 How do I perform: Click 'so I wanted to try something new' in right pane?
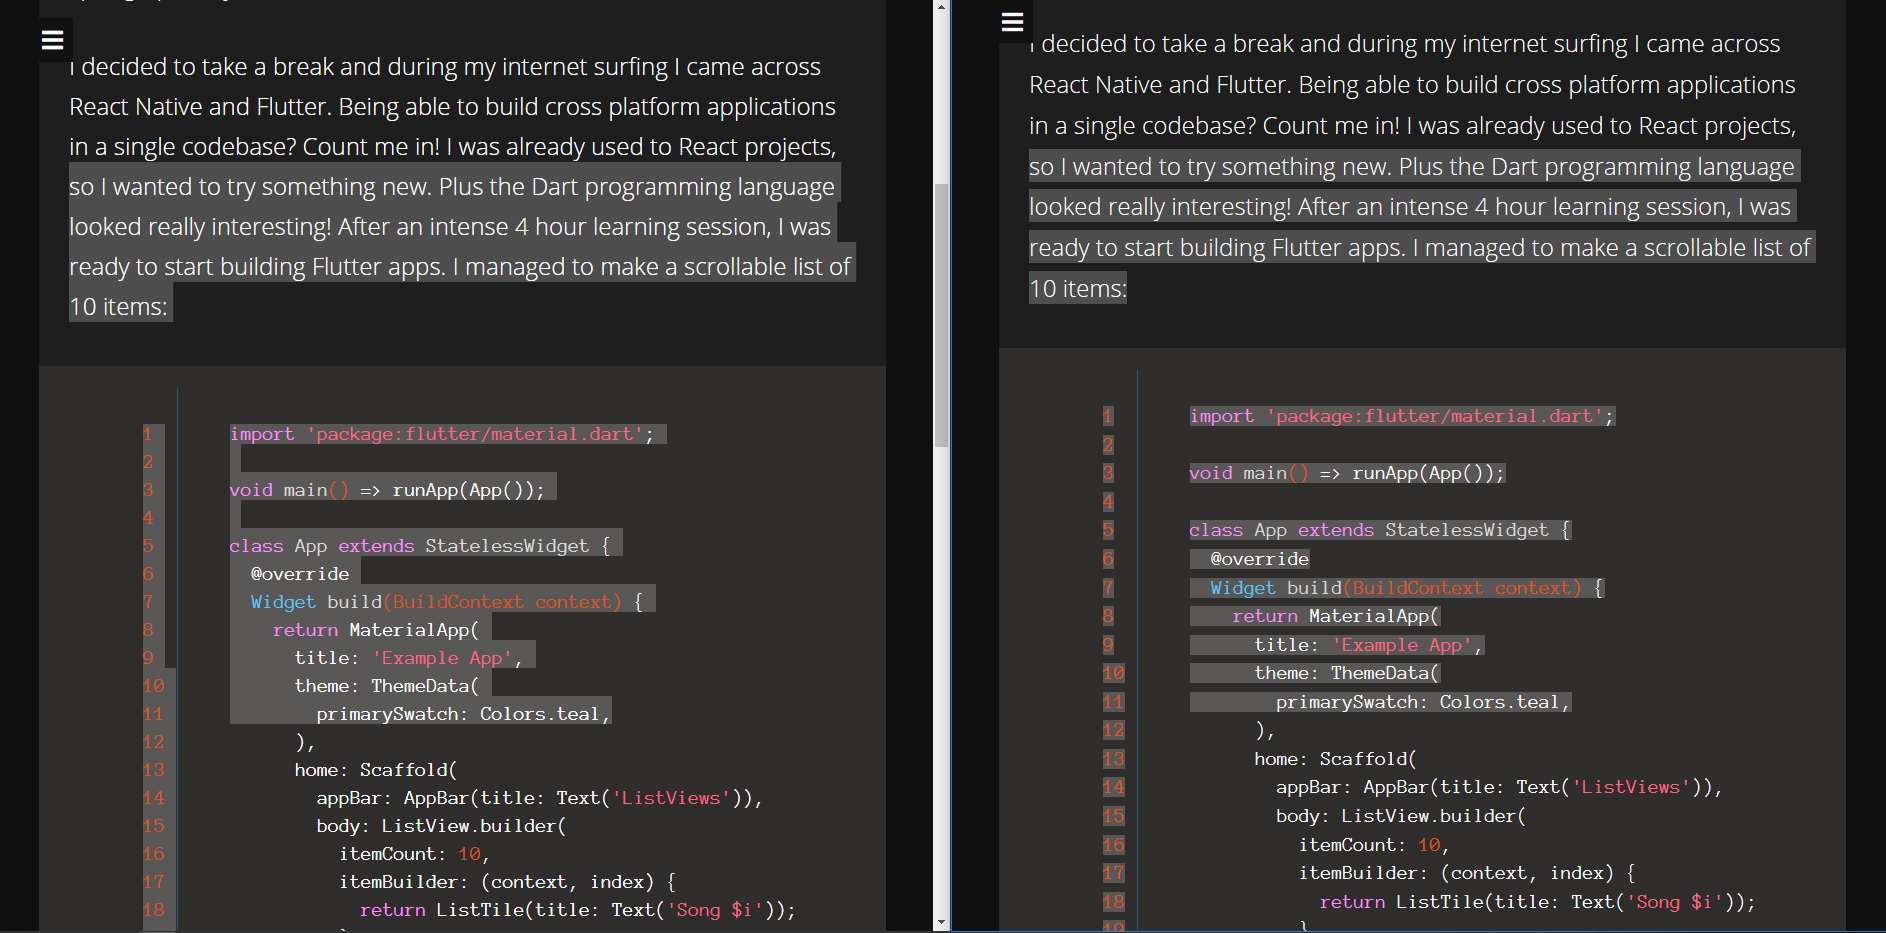click(1209, 167)
